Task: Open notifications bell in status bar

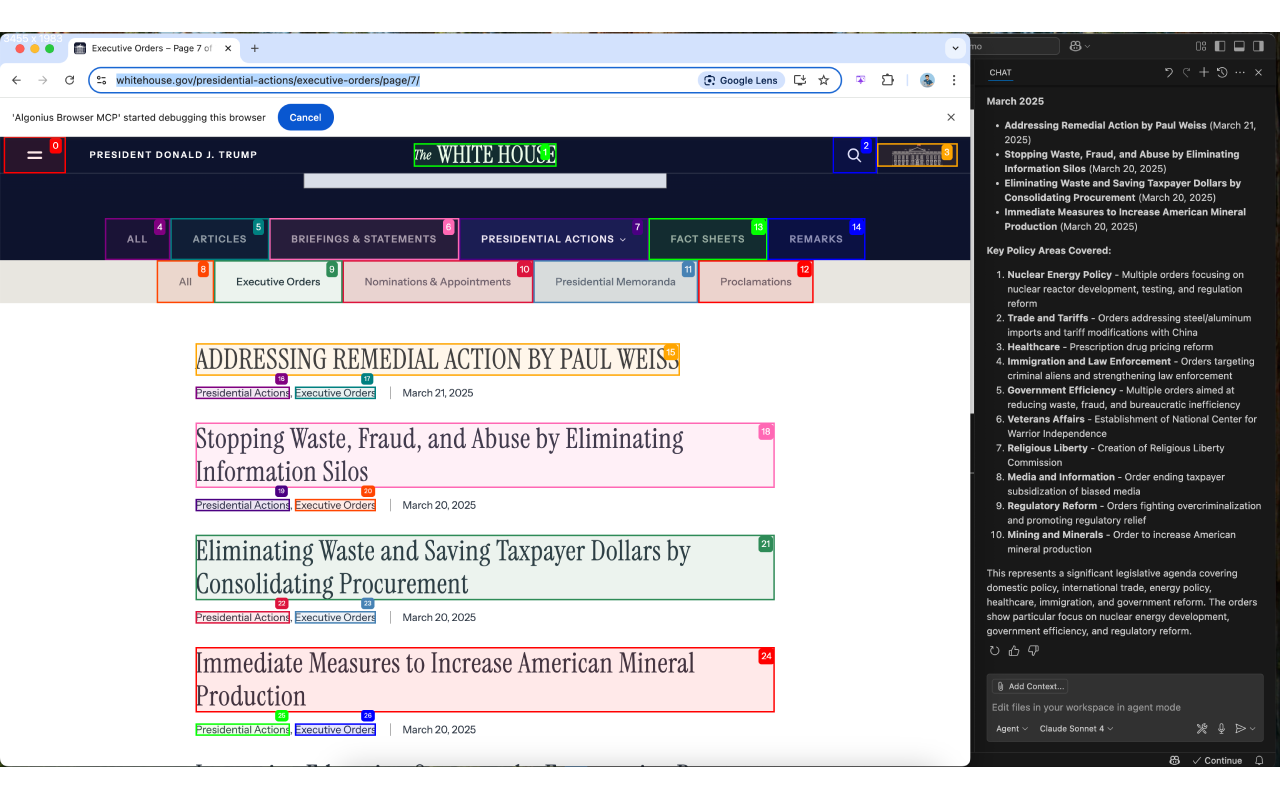Action: pyautogui.click(x=1259, y=760)
